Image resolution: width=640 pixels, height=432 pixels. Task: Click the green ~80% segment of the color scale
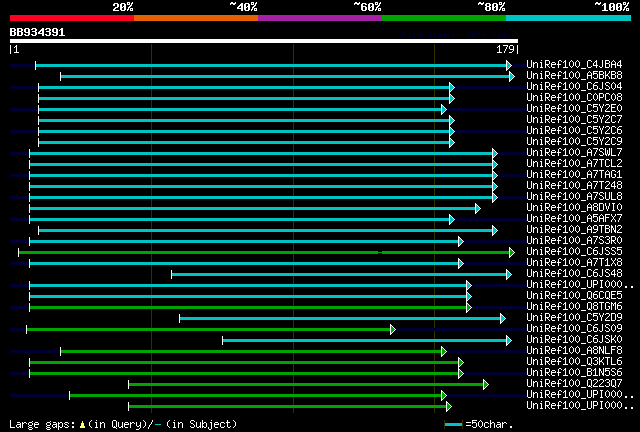point(444,18)
